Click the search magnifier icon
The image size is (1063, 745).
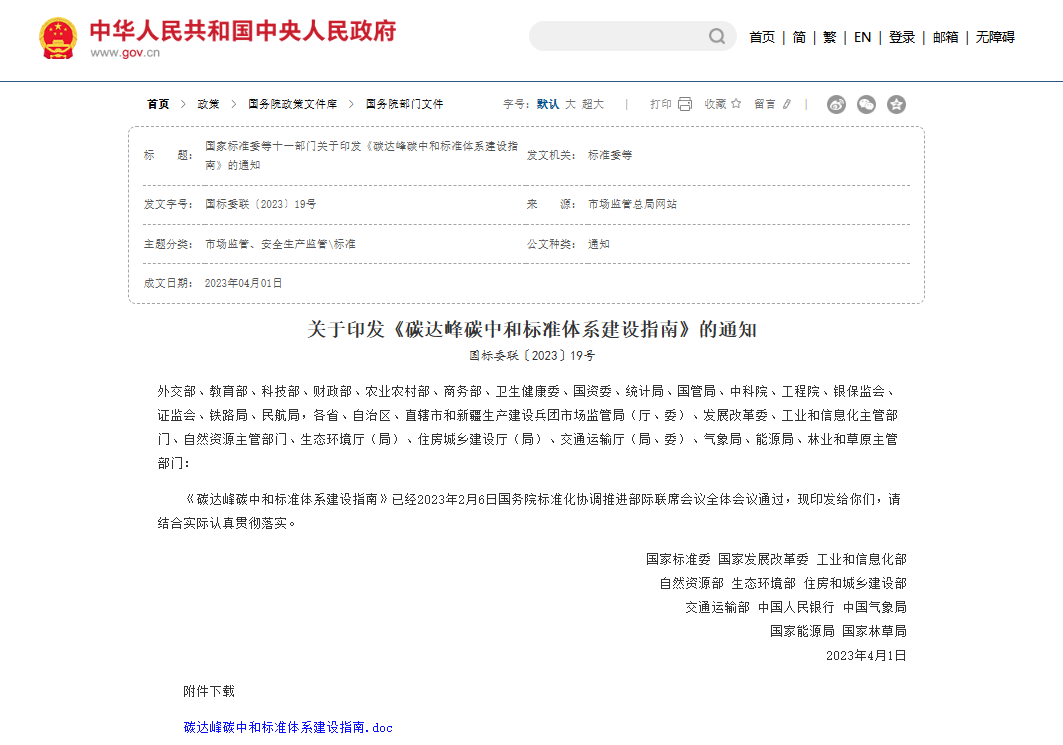(717, 37)
